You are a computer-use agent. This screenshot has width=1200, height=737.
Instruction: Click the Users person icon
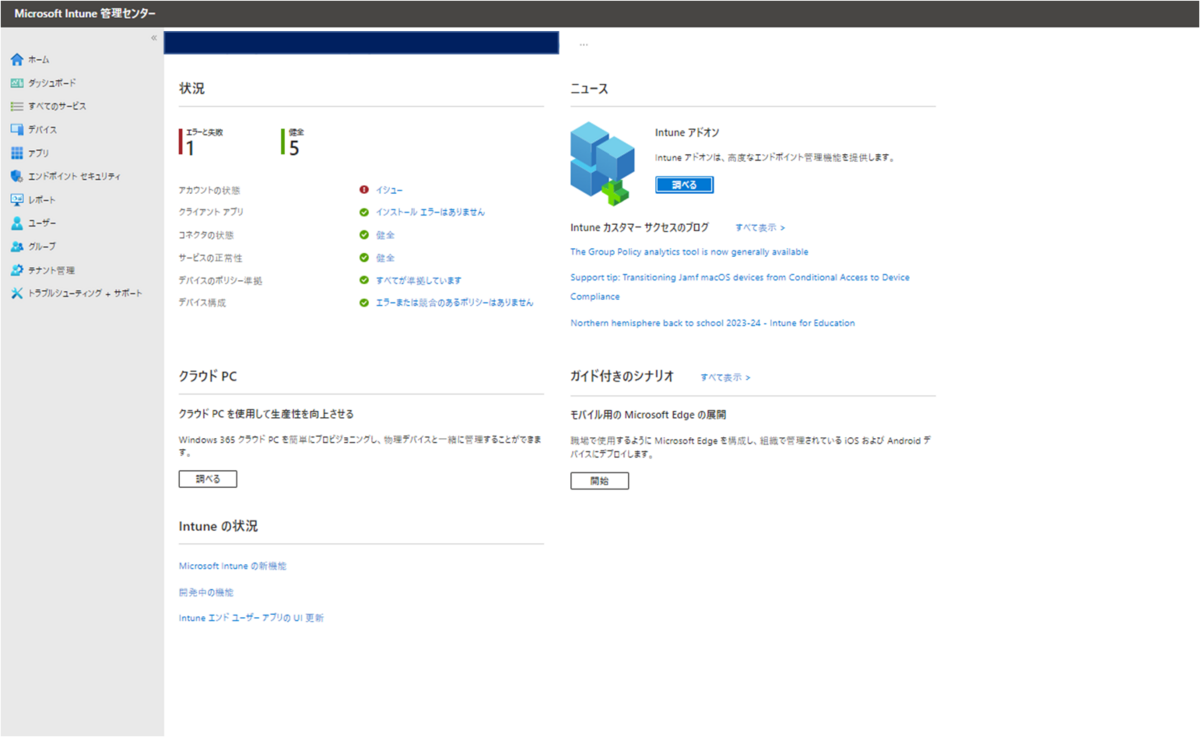point(16,223)
